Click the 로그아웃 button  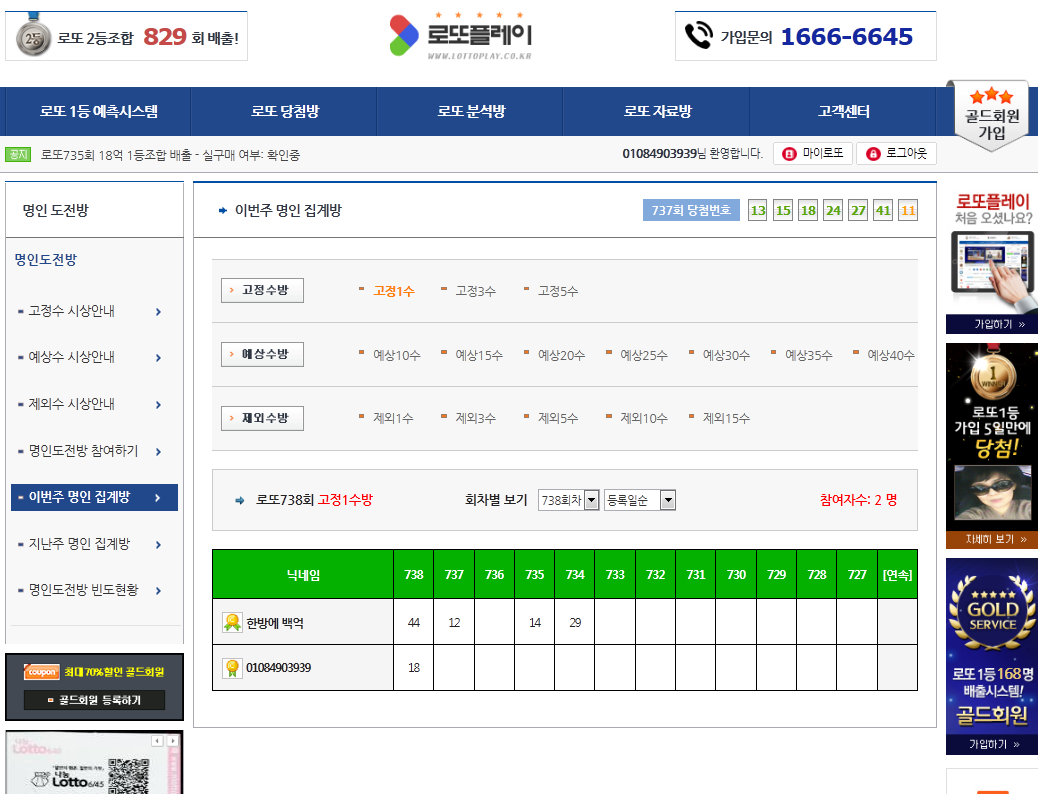point(896,154)
